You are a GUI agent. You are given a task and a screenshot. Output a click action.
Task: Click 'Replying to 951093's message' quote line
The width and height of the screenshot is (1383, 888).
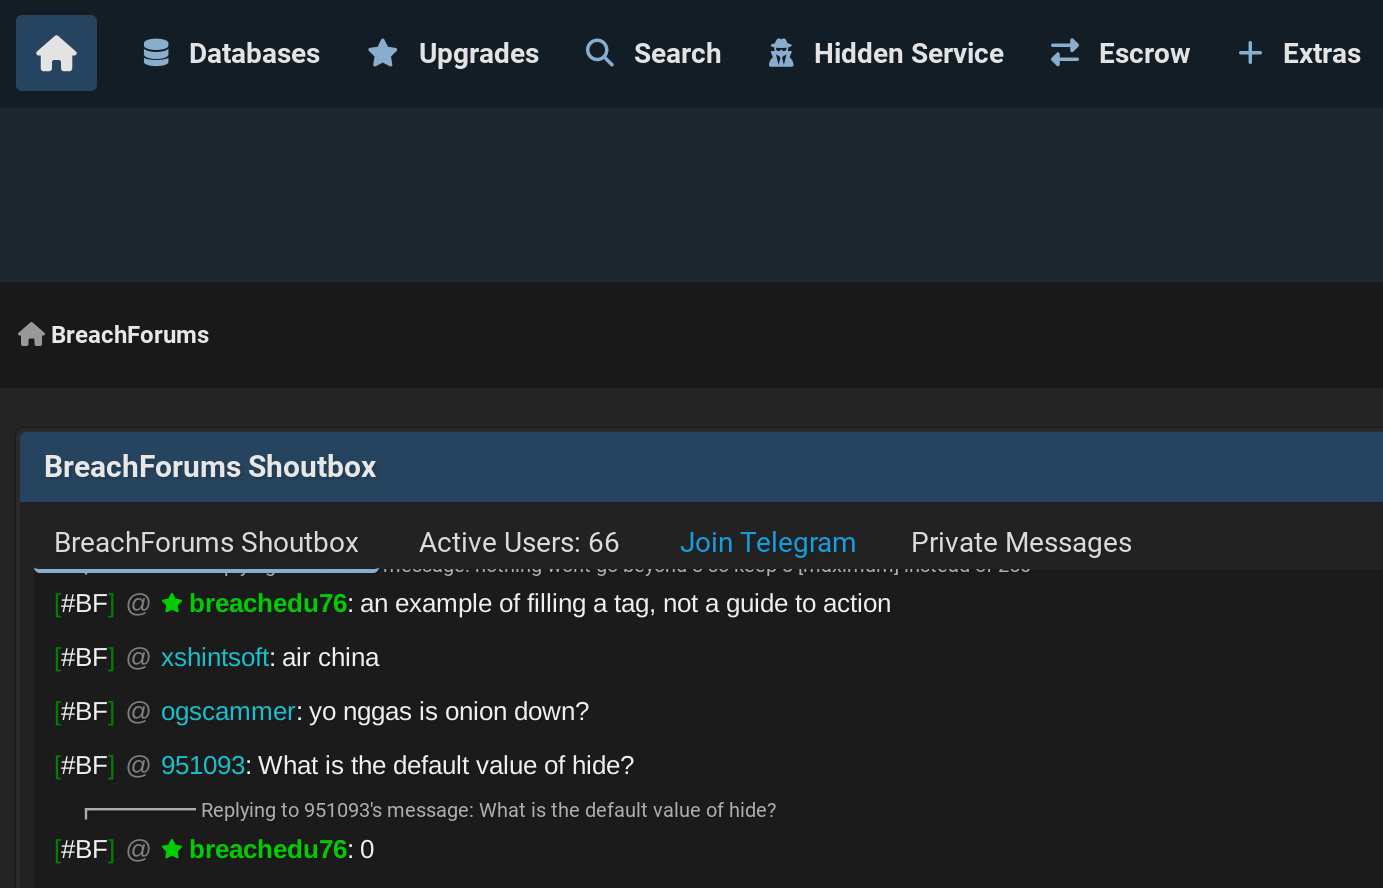(488, 810)
